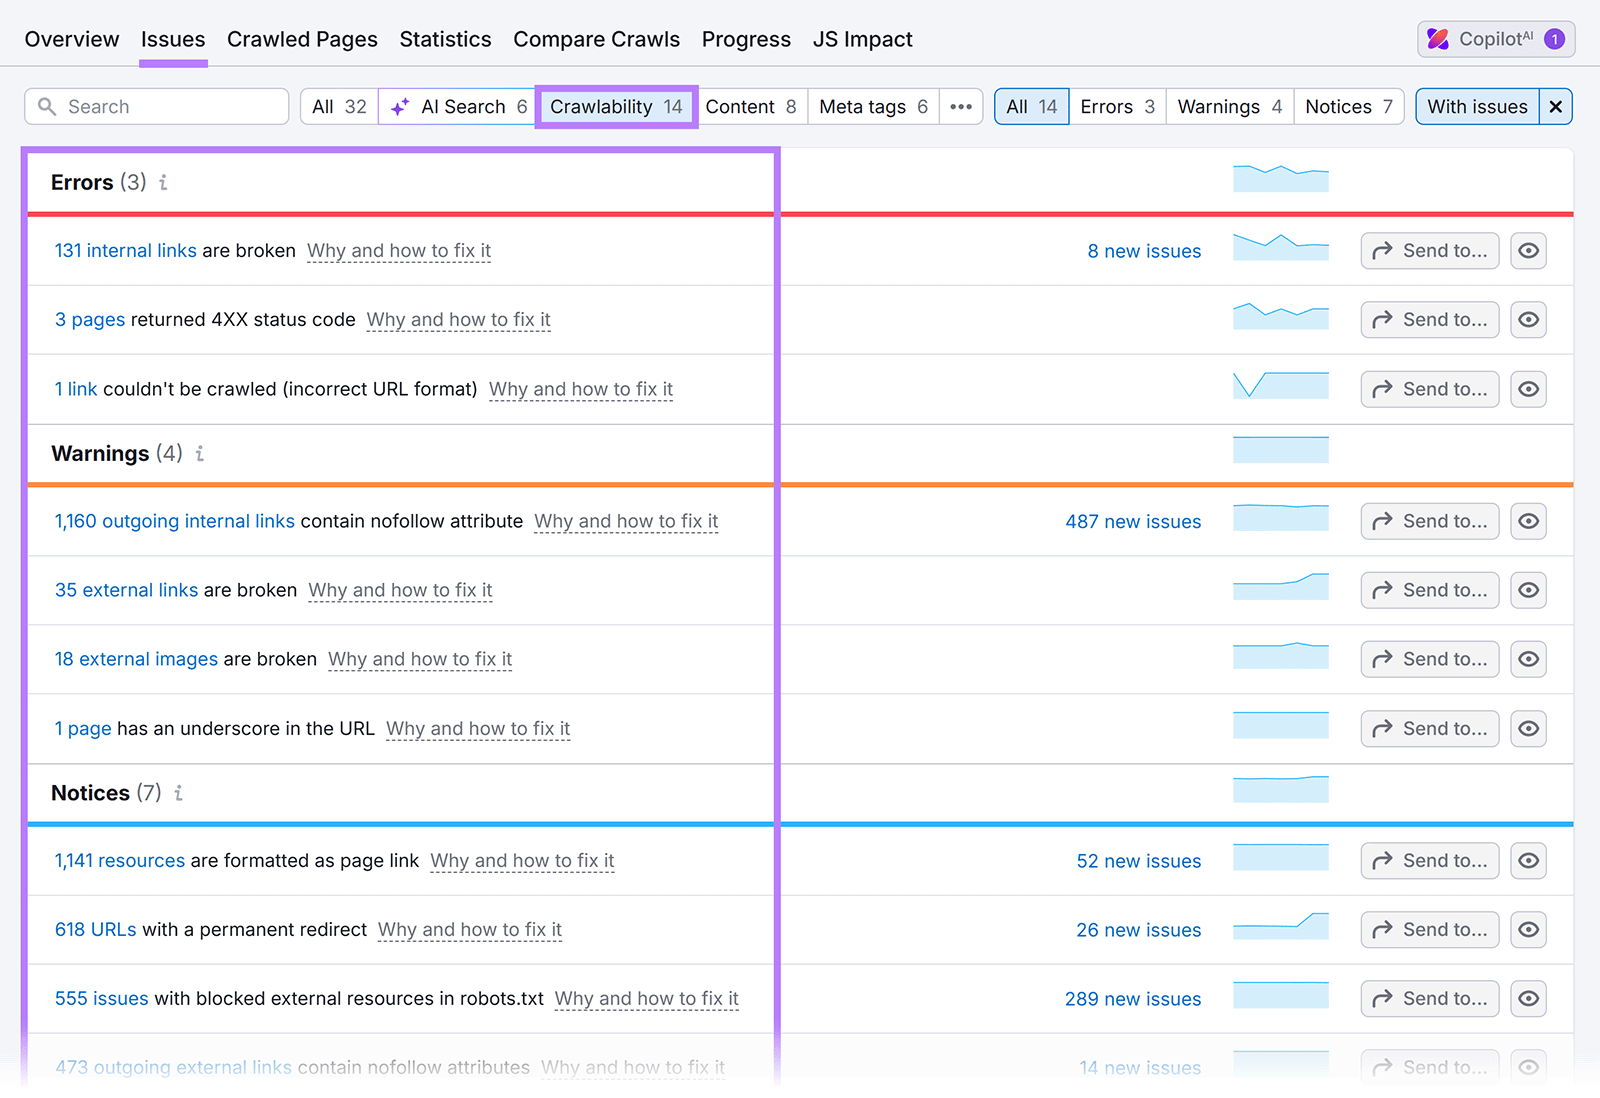
Task: Open the 487 new issues link
Action: click(1133, 520)
